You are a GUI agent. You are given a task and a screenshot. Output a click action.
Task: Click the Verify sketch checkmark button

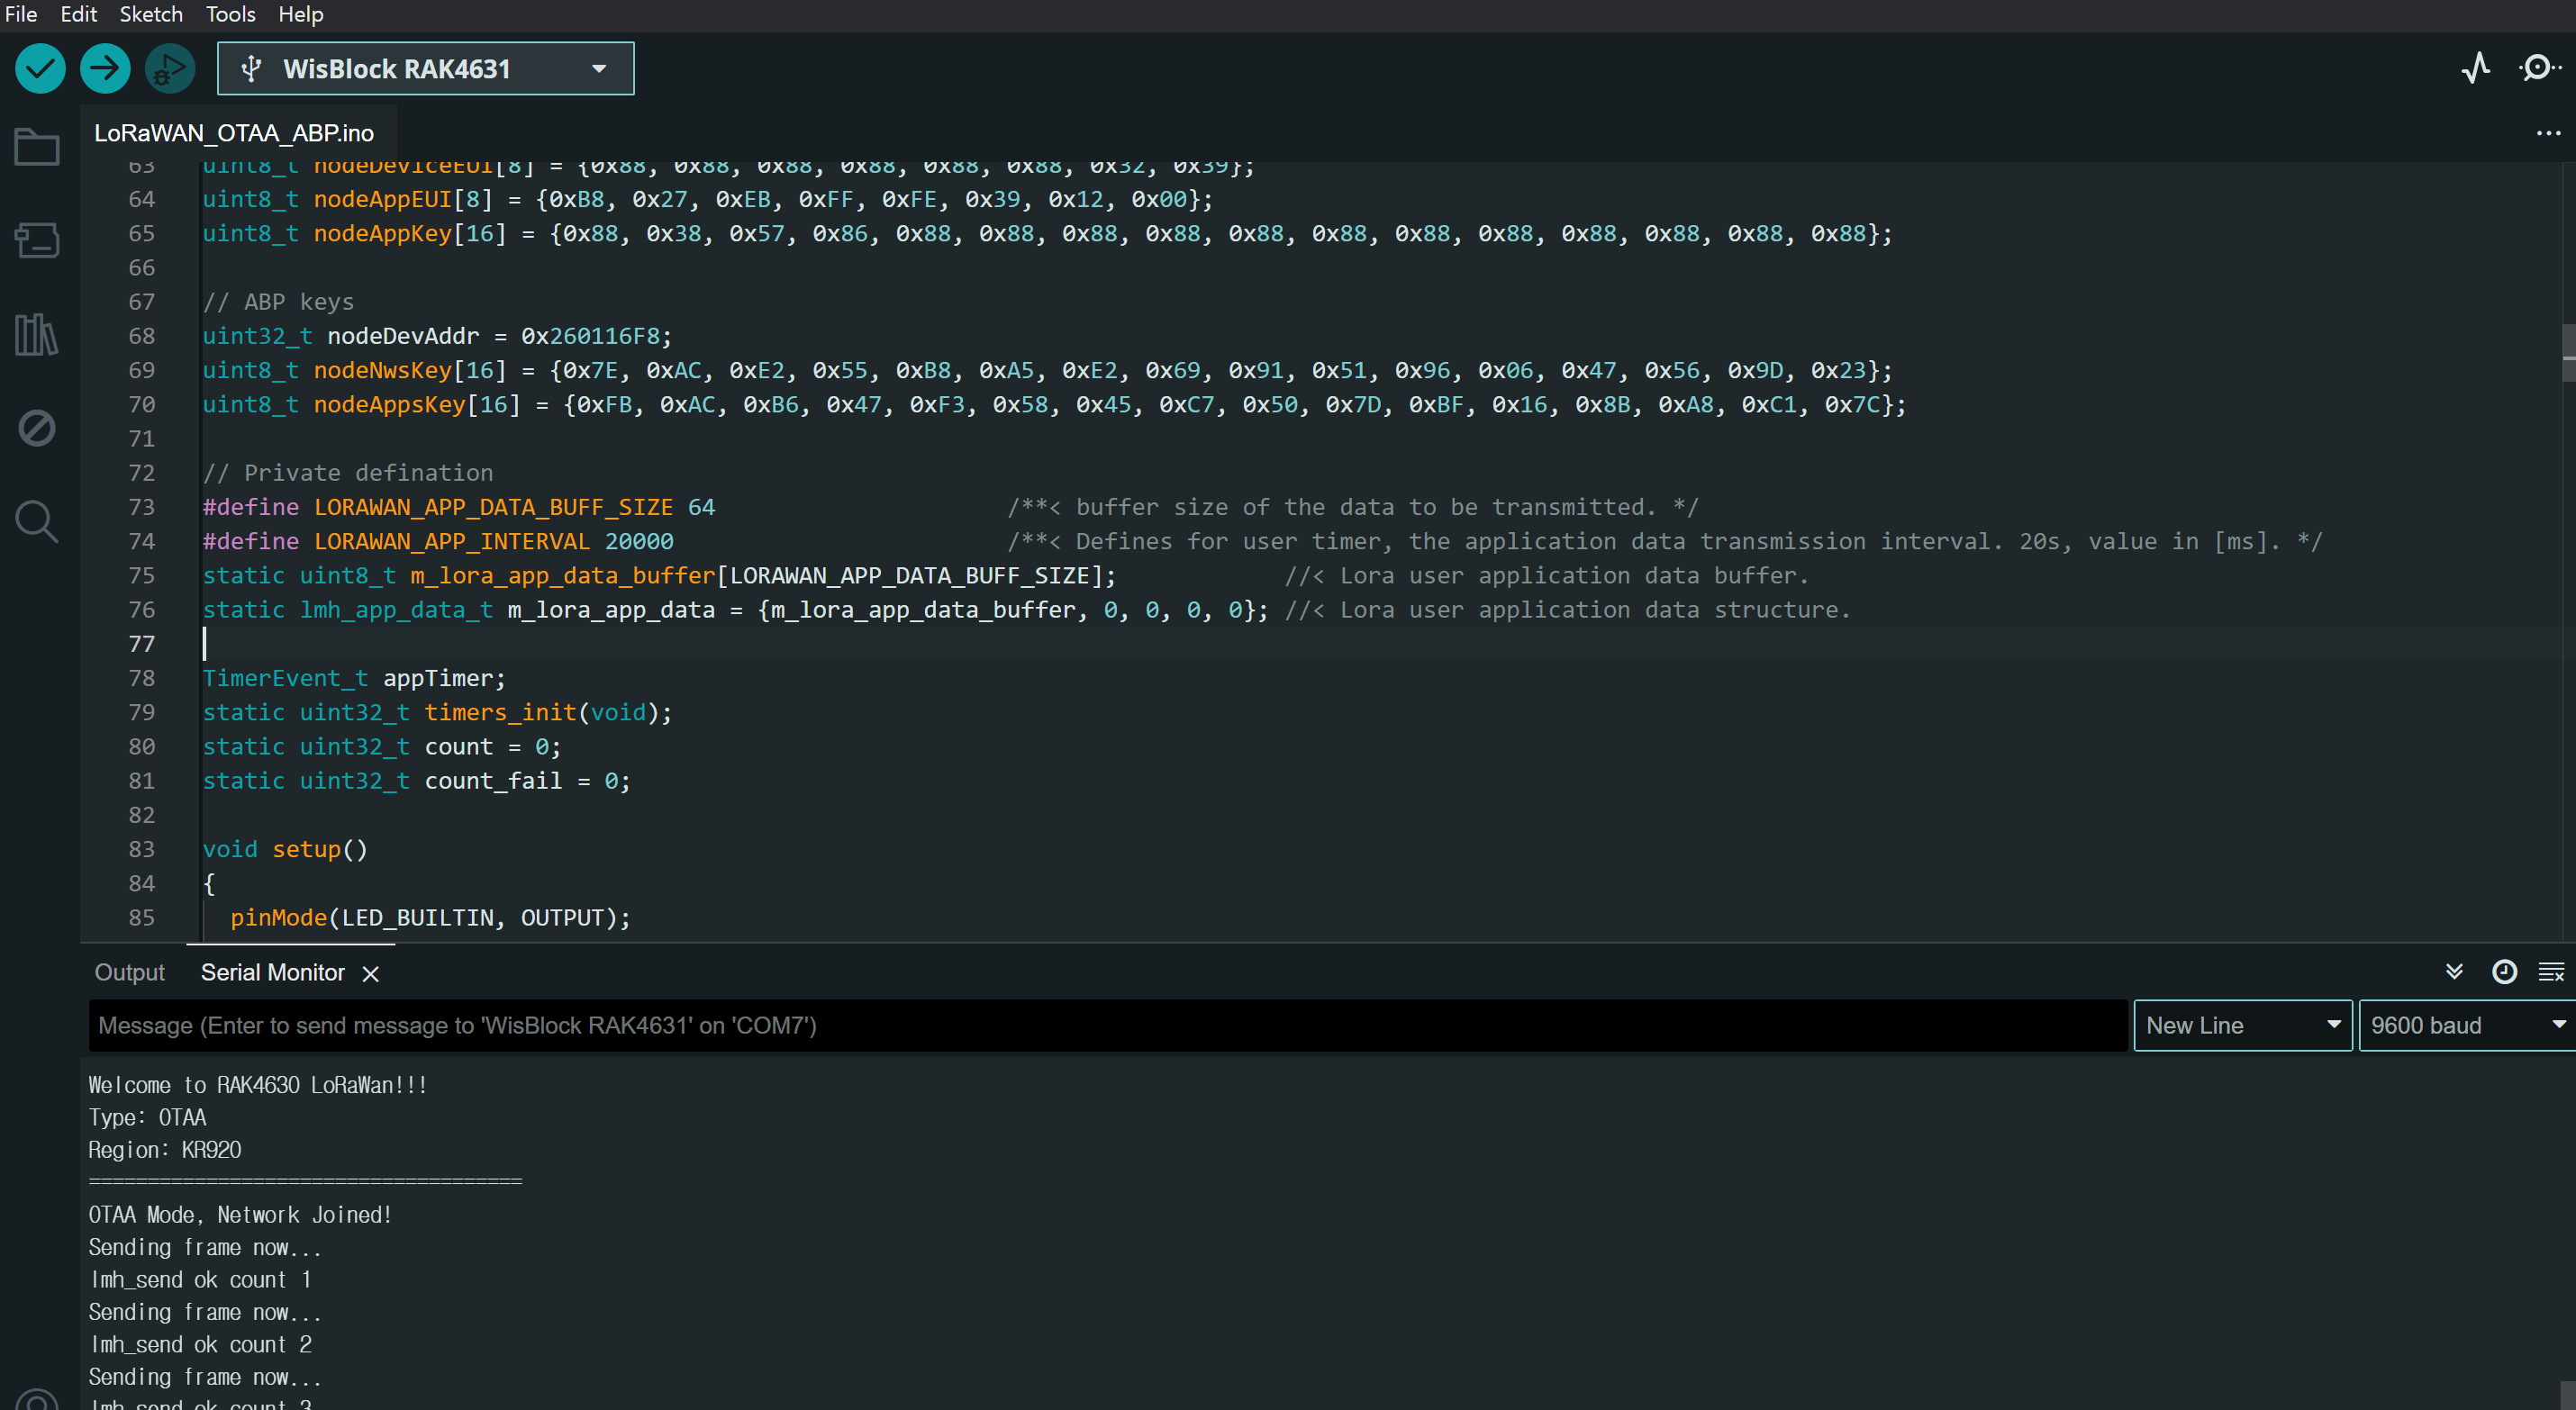[40, 69]
